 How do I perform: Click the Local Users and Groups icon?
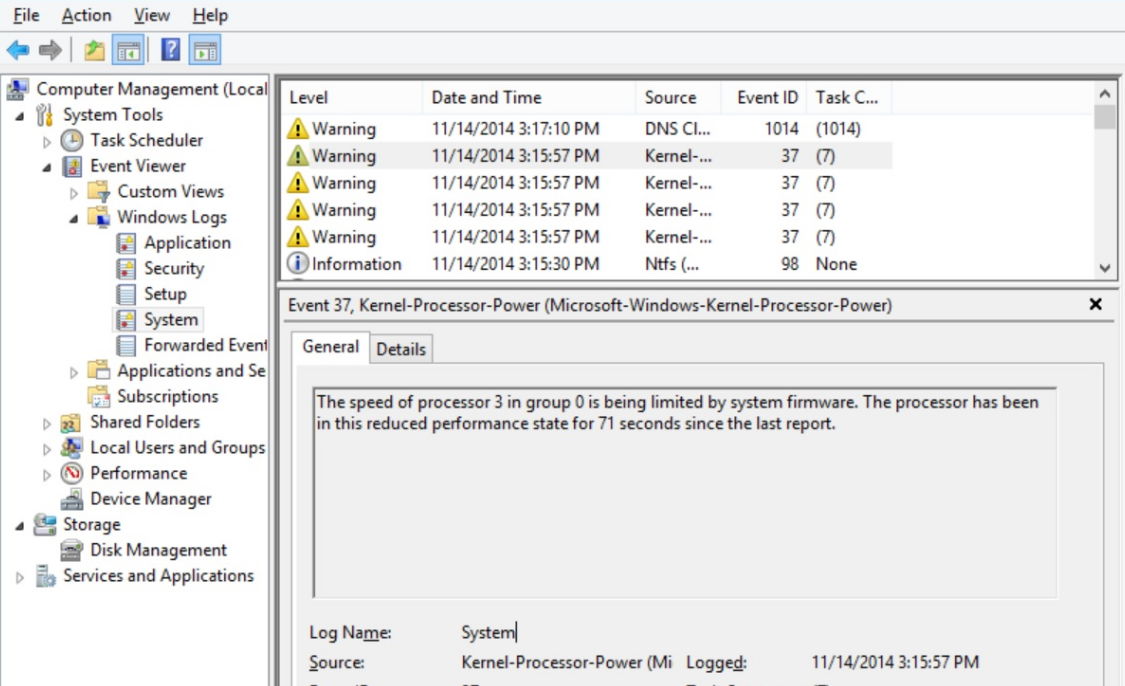pos(71,448)
